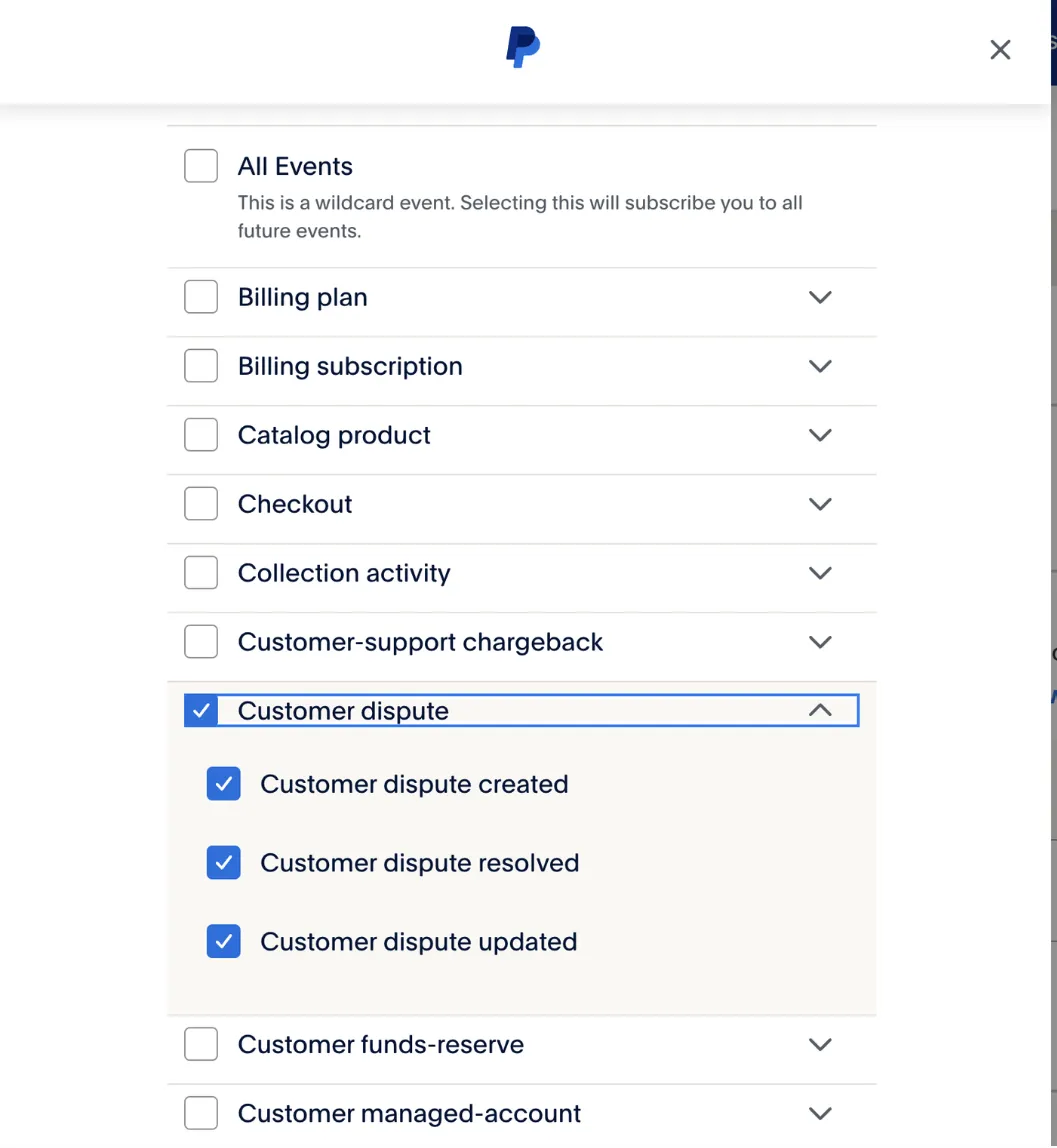Expand the Checkout events chevron

(820, 504)
